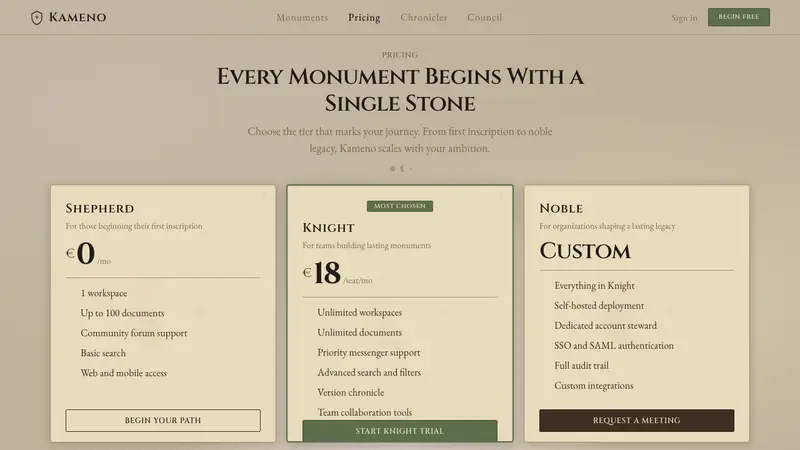Click 'Custom integrations' feature
This screenshot has width=800, height=450.
593,386
